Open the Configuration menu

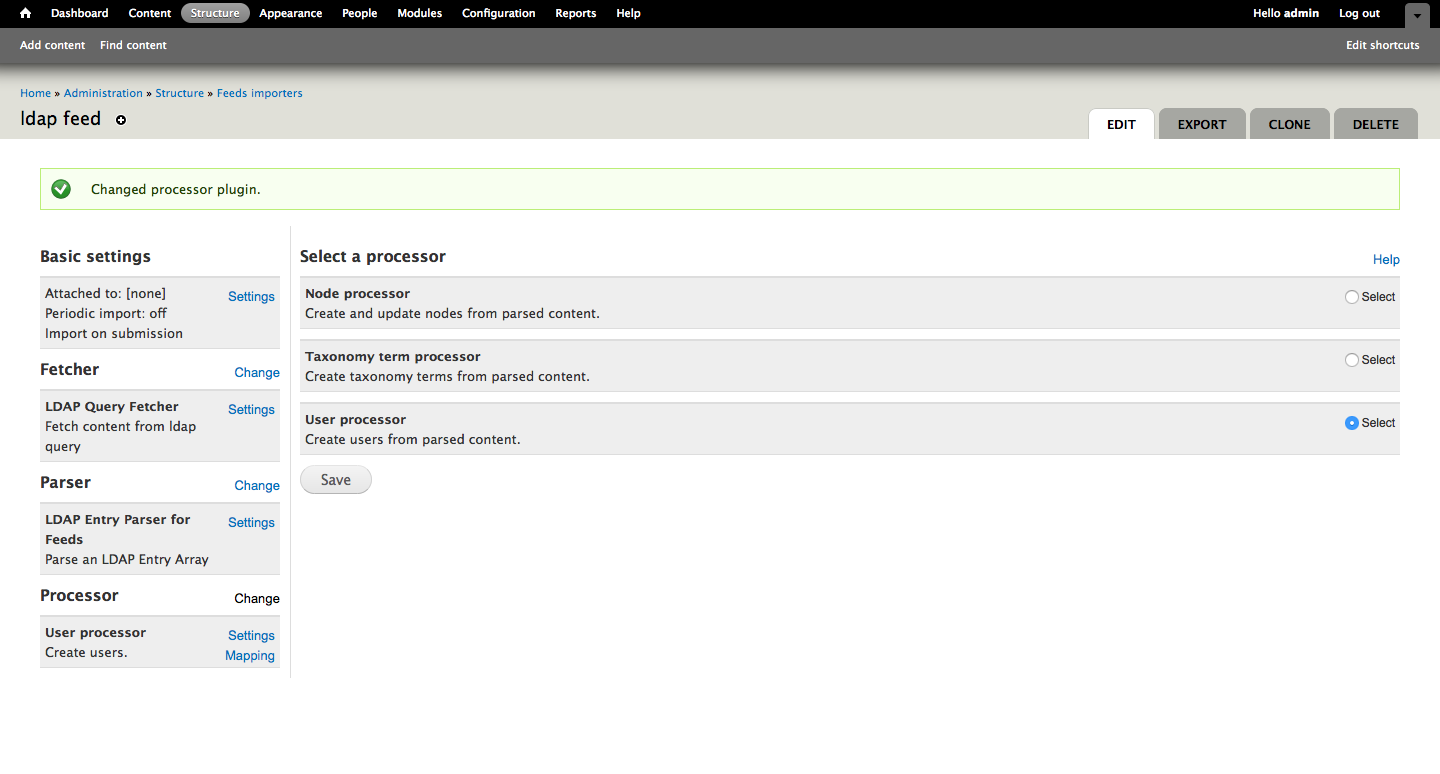[499, 13]
